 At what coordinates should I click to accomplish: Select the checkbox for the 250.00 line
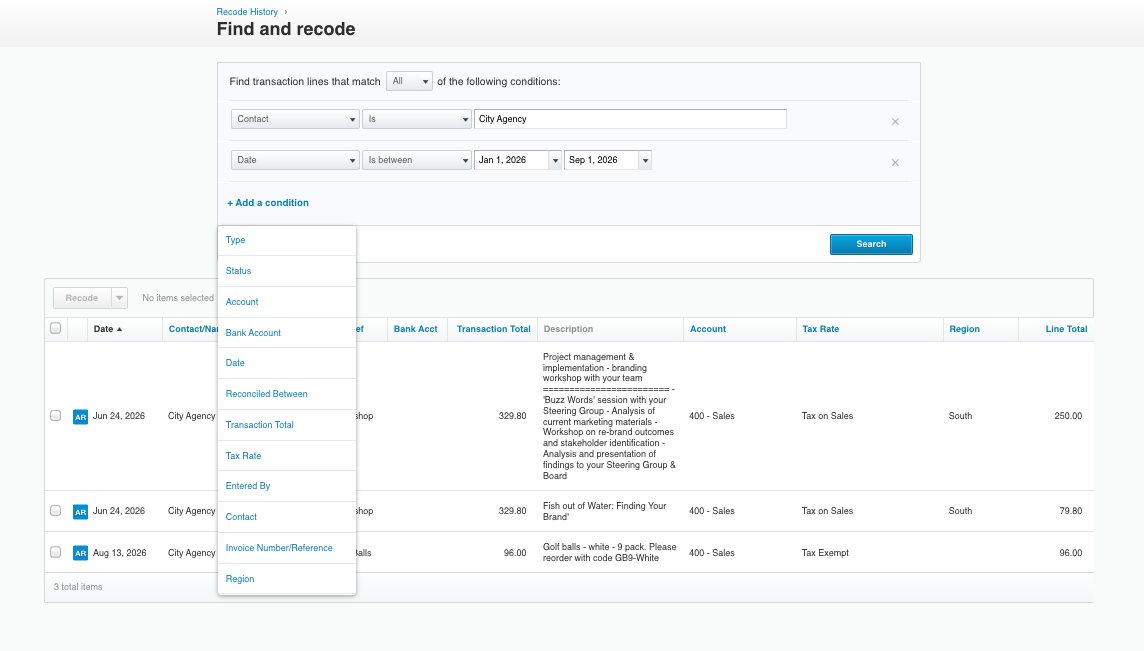pyautogui.click(x=55, y=415)
